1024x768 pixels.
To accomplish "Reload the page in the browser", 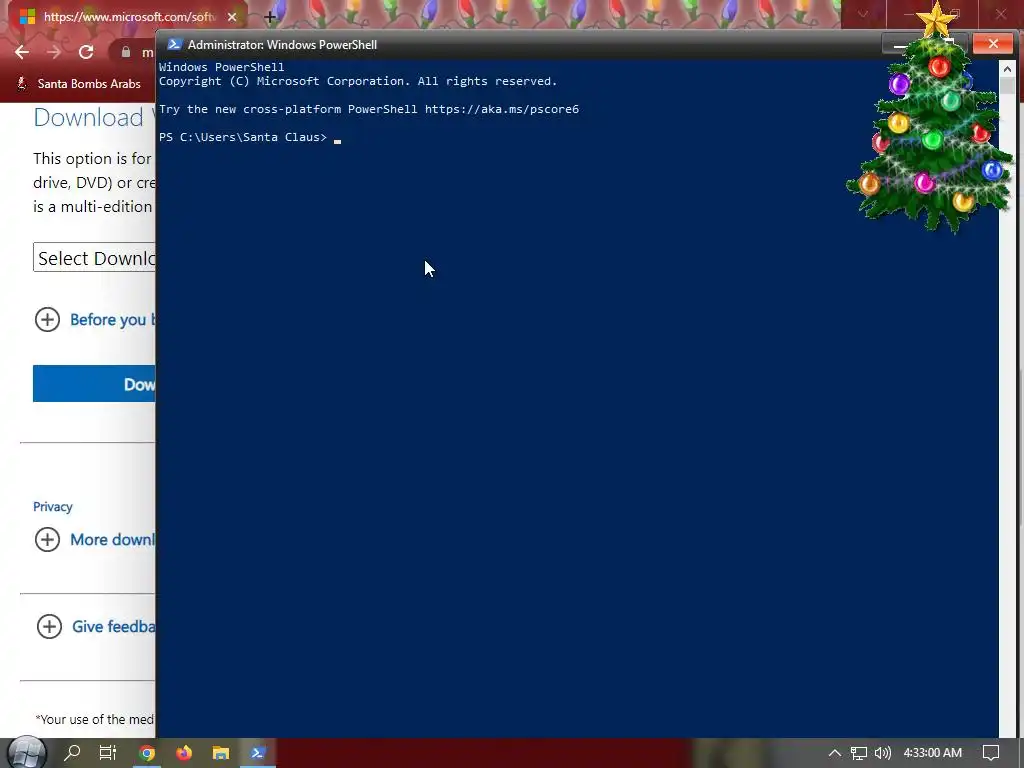I will [86, 52].
